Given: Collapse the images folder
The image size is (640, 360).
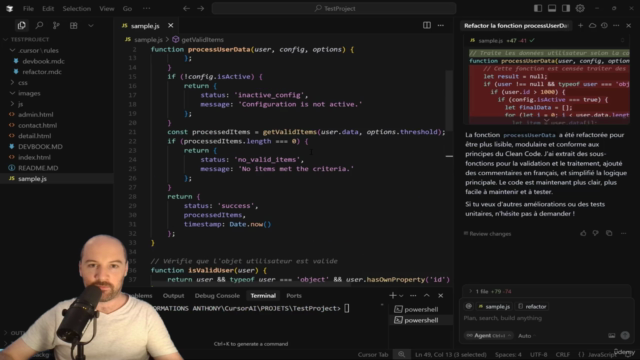Looking at the screenshot, I should 29,93.
